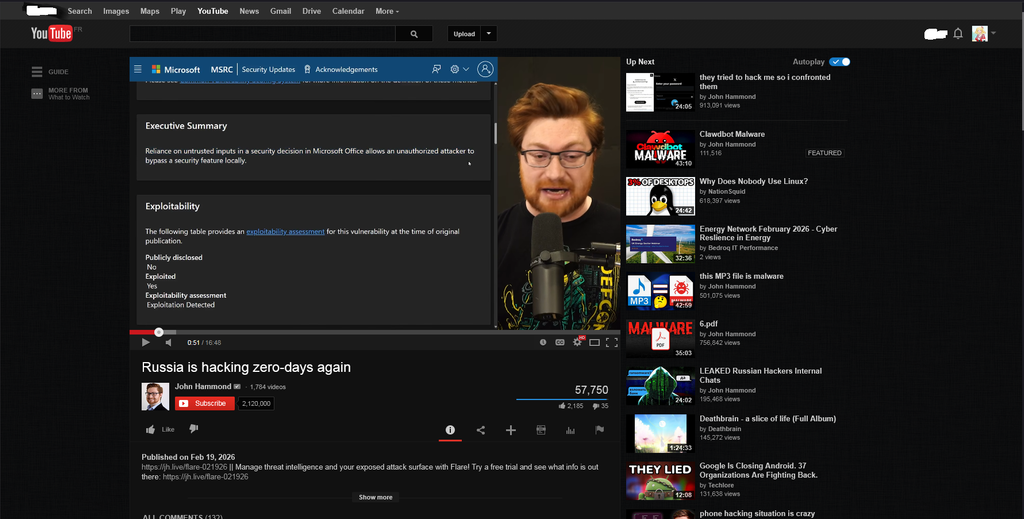Viewport: 1024px width, 519px height.
Task: Open the dropdown arrow beside Upload
Action: (x=488, y=34)
